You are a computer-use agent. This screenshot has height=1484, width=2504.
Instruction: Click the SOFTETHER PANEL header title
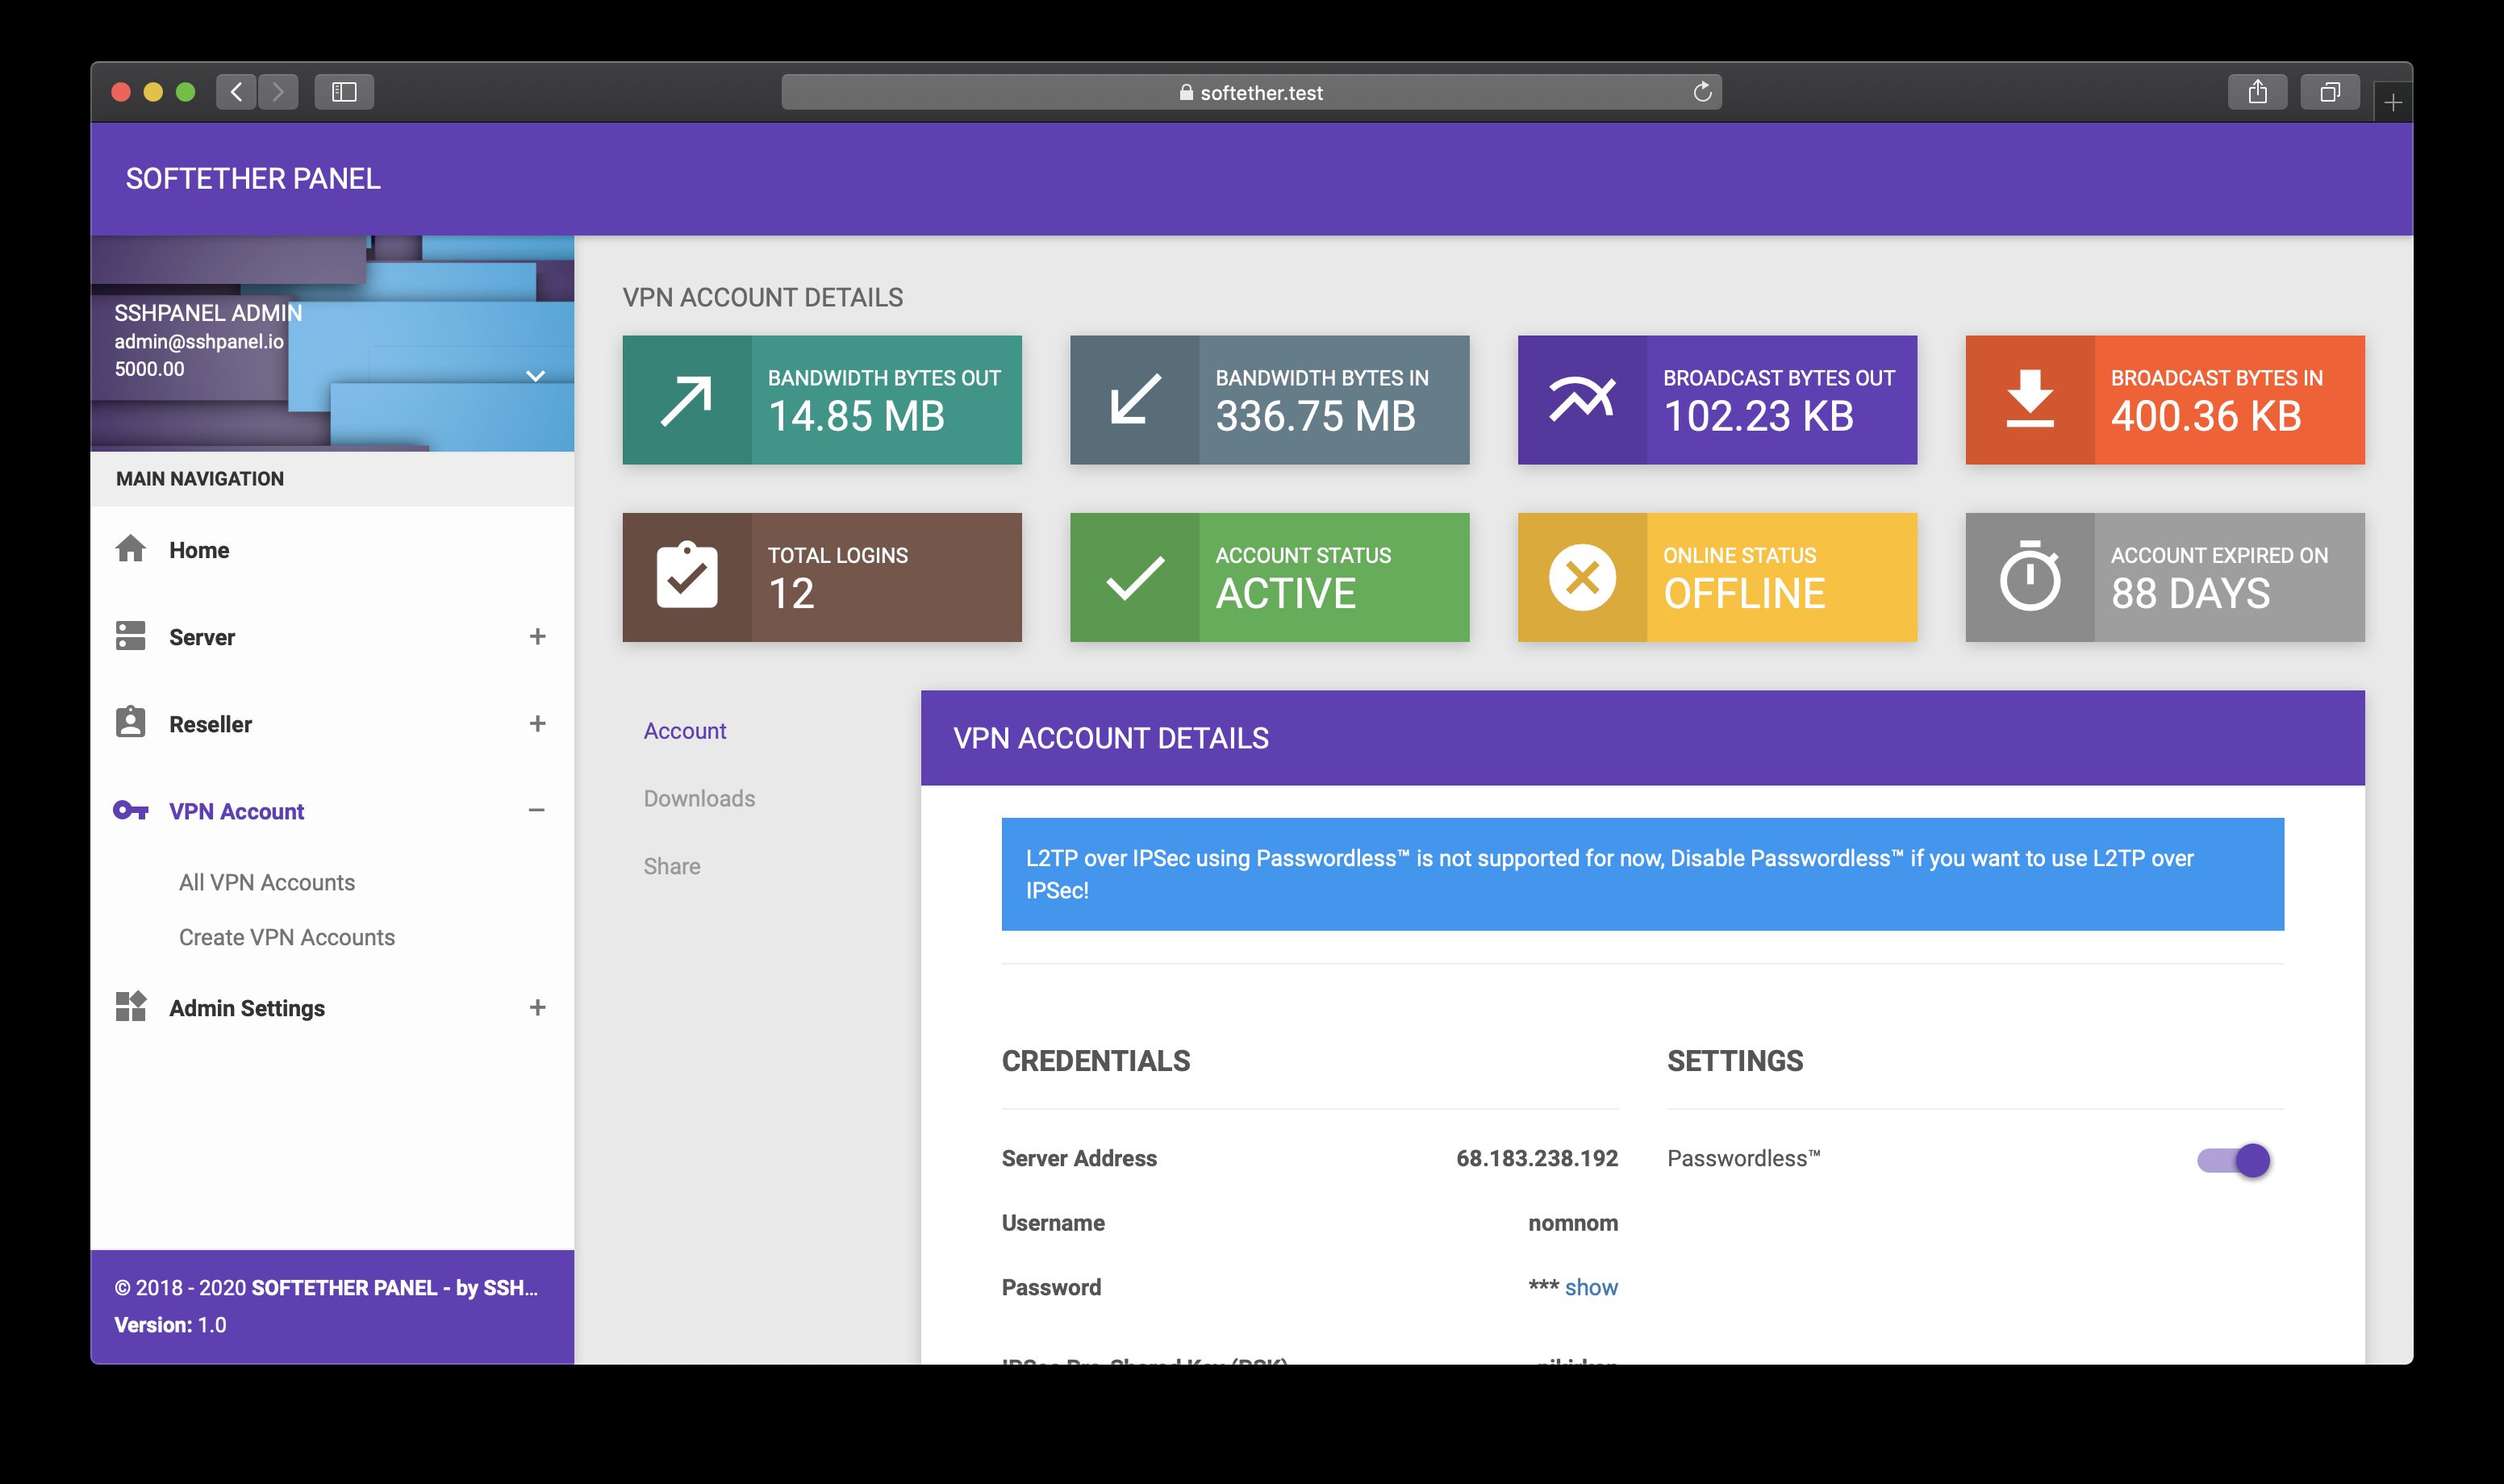coord(253,179)
